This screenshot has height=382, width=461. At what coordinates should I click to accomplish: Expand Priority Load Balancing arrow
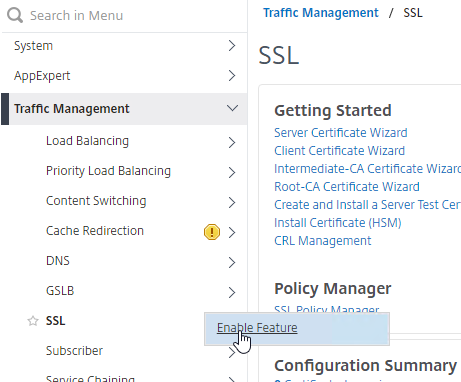(x=232, y=173)
